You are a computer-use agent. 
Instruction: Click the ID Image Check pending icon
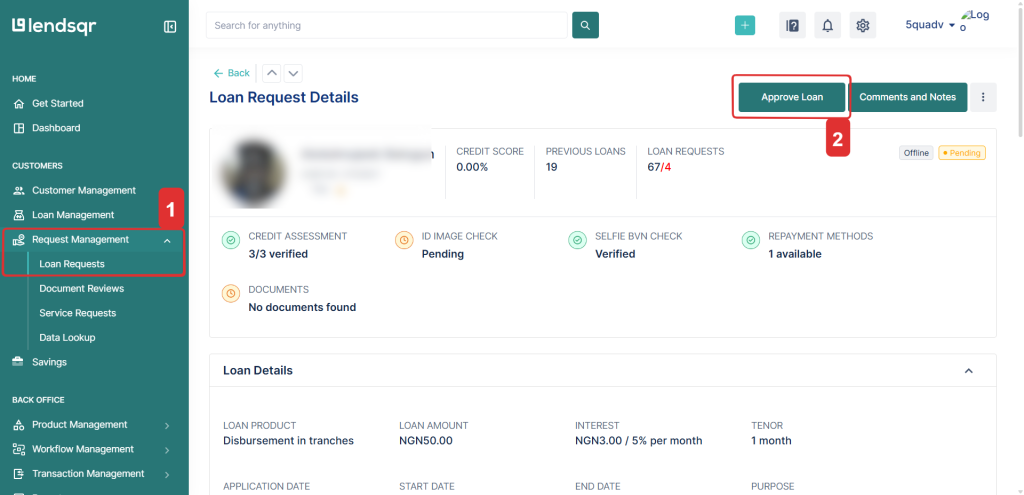(404, 240)
